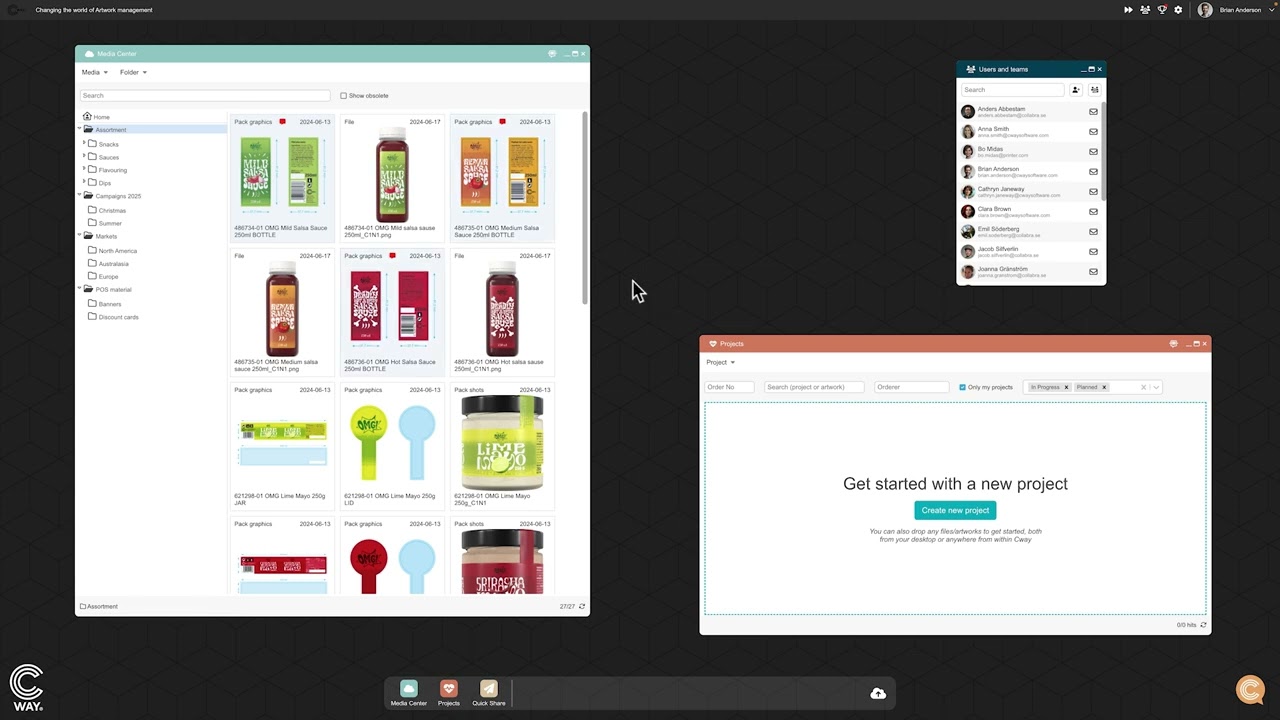The height and width of the screenshot is (720, 1280).
Task: Click Brian Anderson's avatar in top bar
Action: coord(1205,10)
